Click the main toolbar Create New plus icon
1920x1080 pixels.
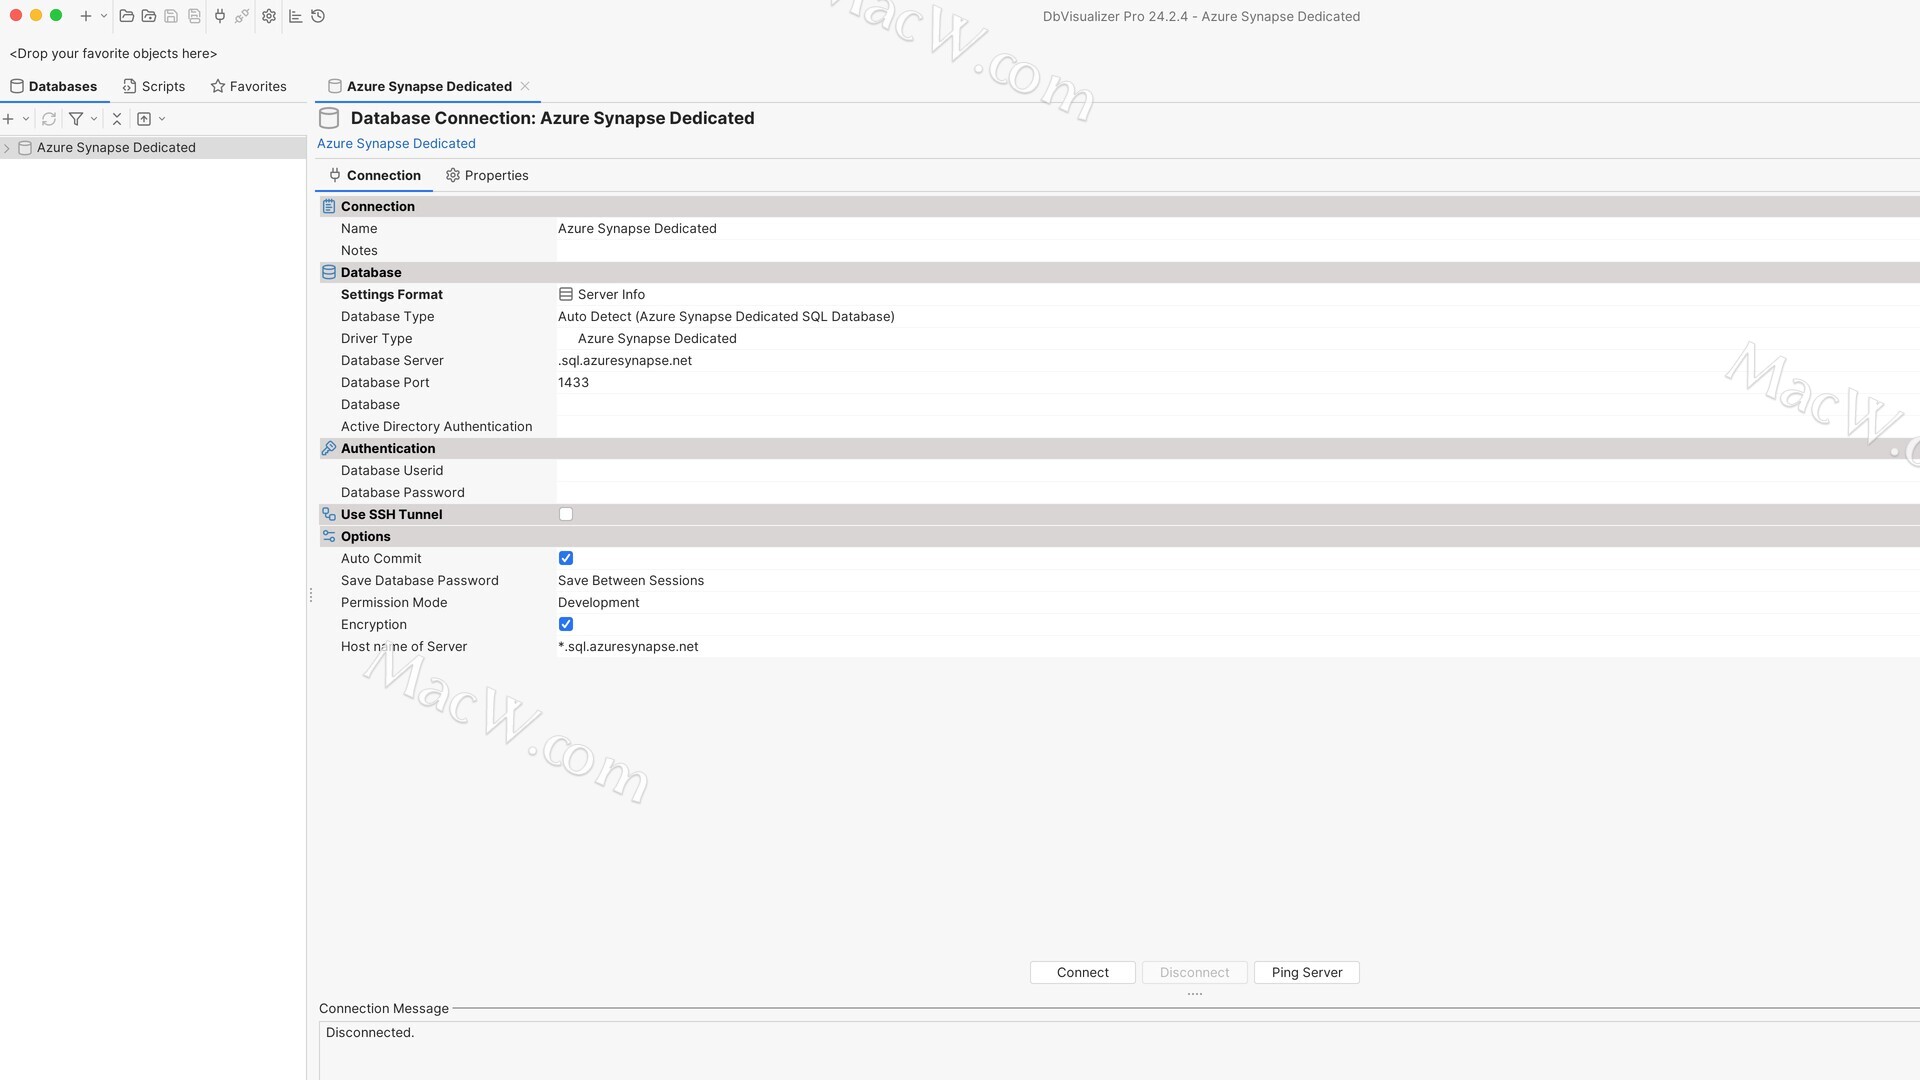pyautogui.click(x=86, y=16)
